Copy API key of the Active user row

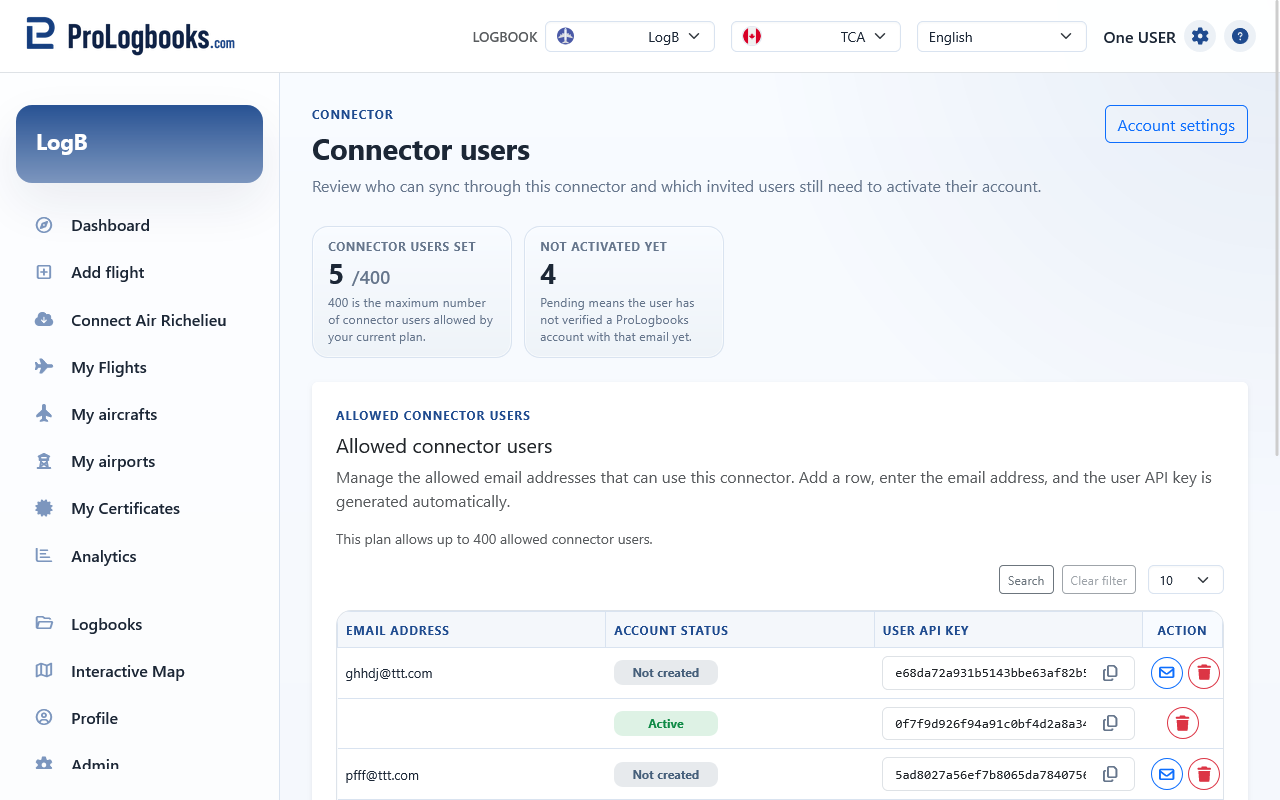tap(1110, 723)
